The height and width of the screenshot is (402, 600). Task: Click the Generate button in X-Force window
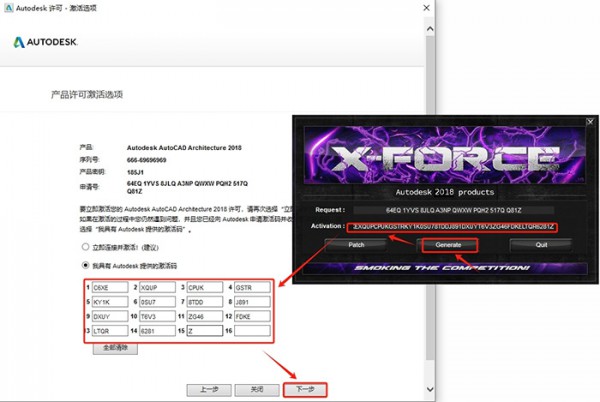click(x=448, y=245)
